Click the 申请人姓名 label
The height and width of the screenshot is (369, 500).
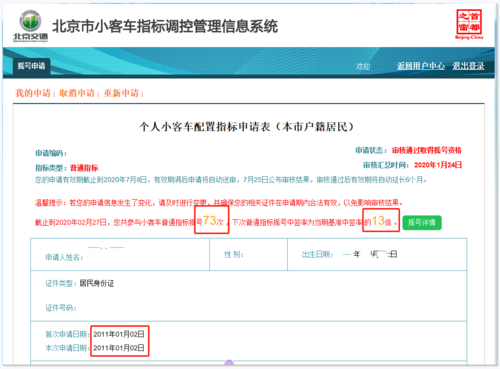point(64,257)
